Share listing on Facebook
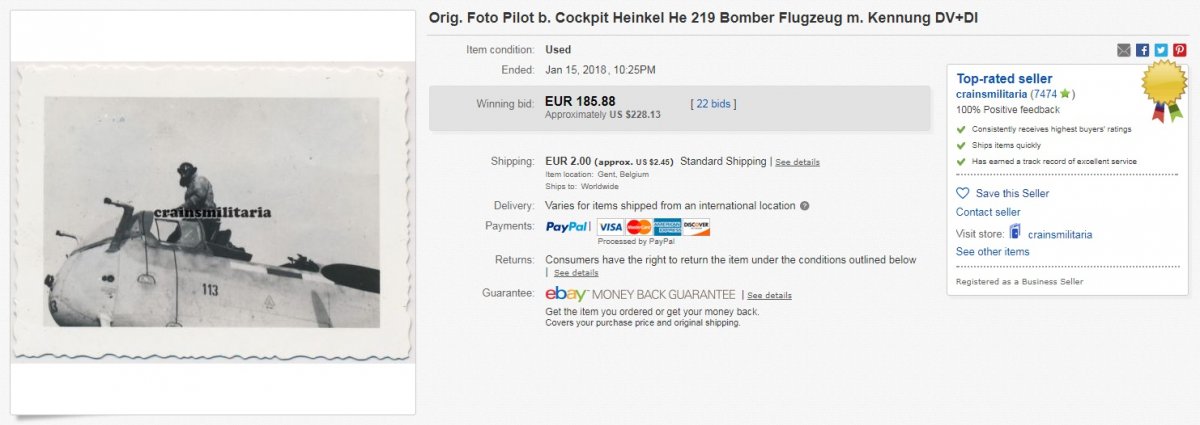The height and width of the screenshot is (425, 1200). click(x=1143, y=50)
